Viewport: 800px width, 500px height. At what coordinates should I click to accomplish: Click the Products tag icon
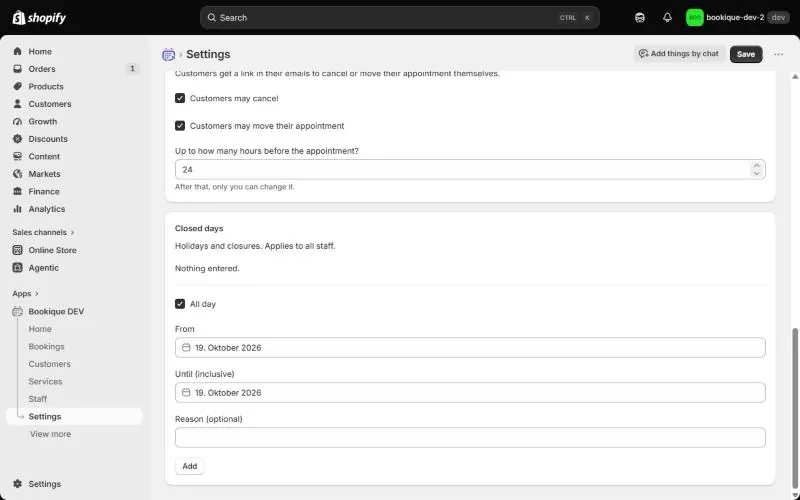pos(18,86)
